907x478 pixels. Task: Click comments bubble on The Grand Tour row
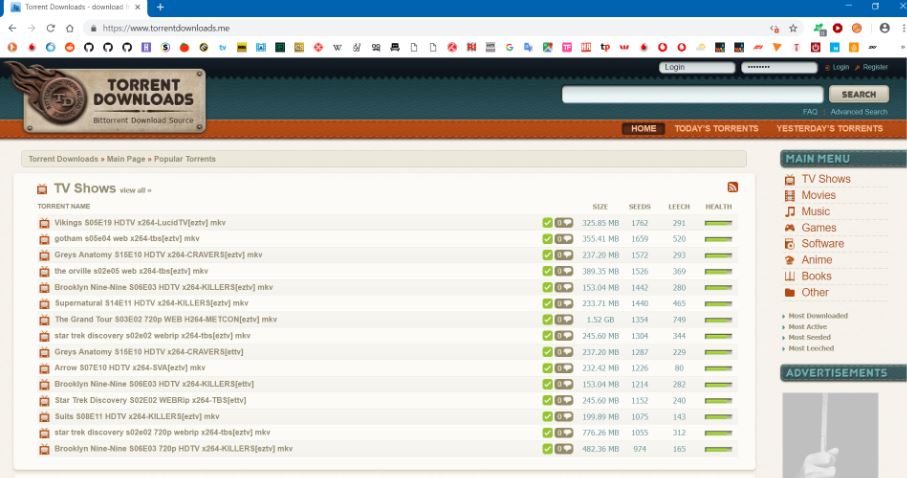click(x=564, y=319)
